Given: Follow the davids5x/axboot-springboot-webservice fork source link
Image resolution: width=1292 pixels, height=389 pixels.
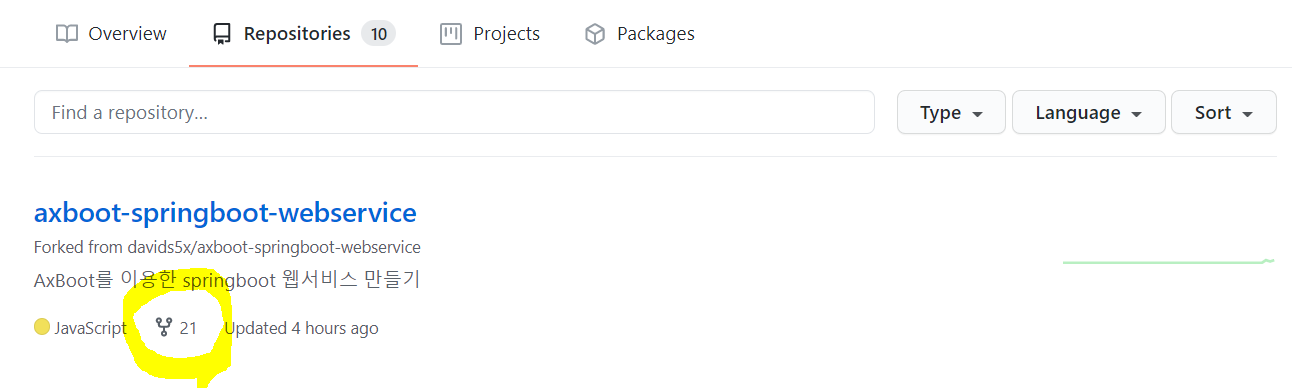Looking at the screenshot, I should point(274,247).
